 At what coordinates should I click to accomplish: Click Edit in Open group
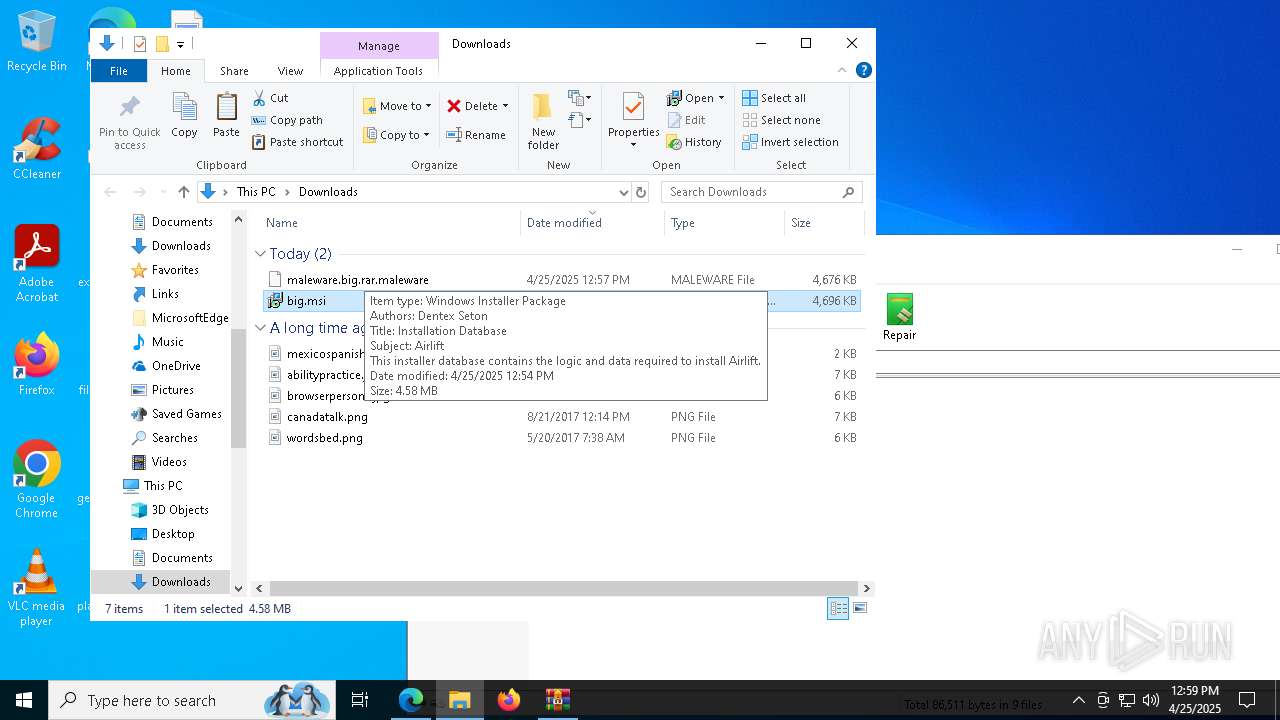tap(686, 120)
